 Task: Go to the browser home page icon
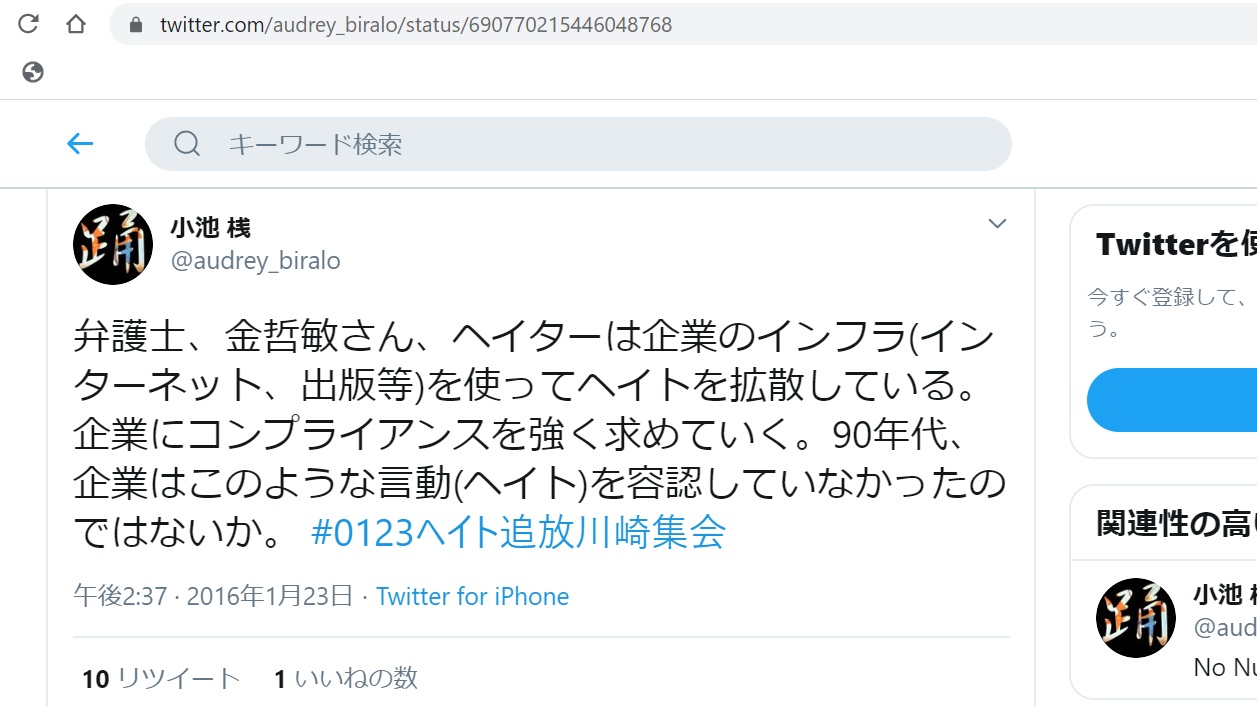pyautogui.click(x=76, y=24)
